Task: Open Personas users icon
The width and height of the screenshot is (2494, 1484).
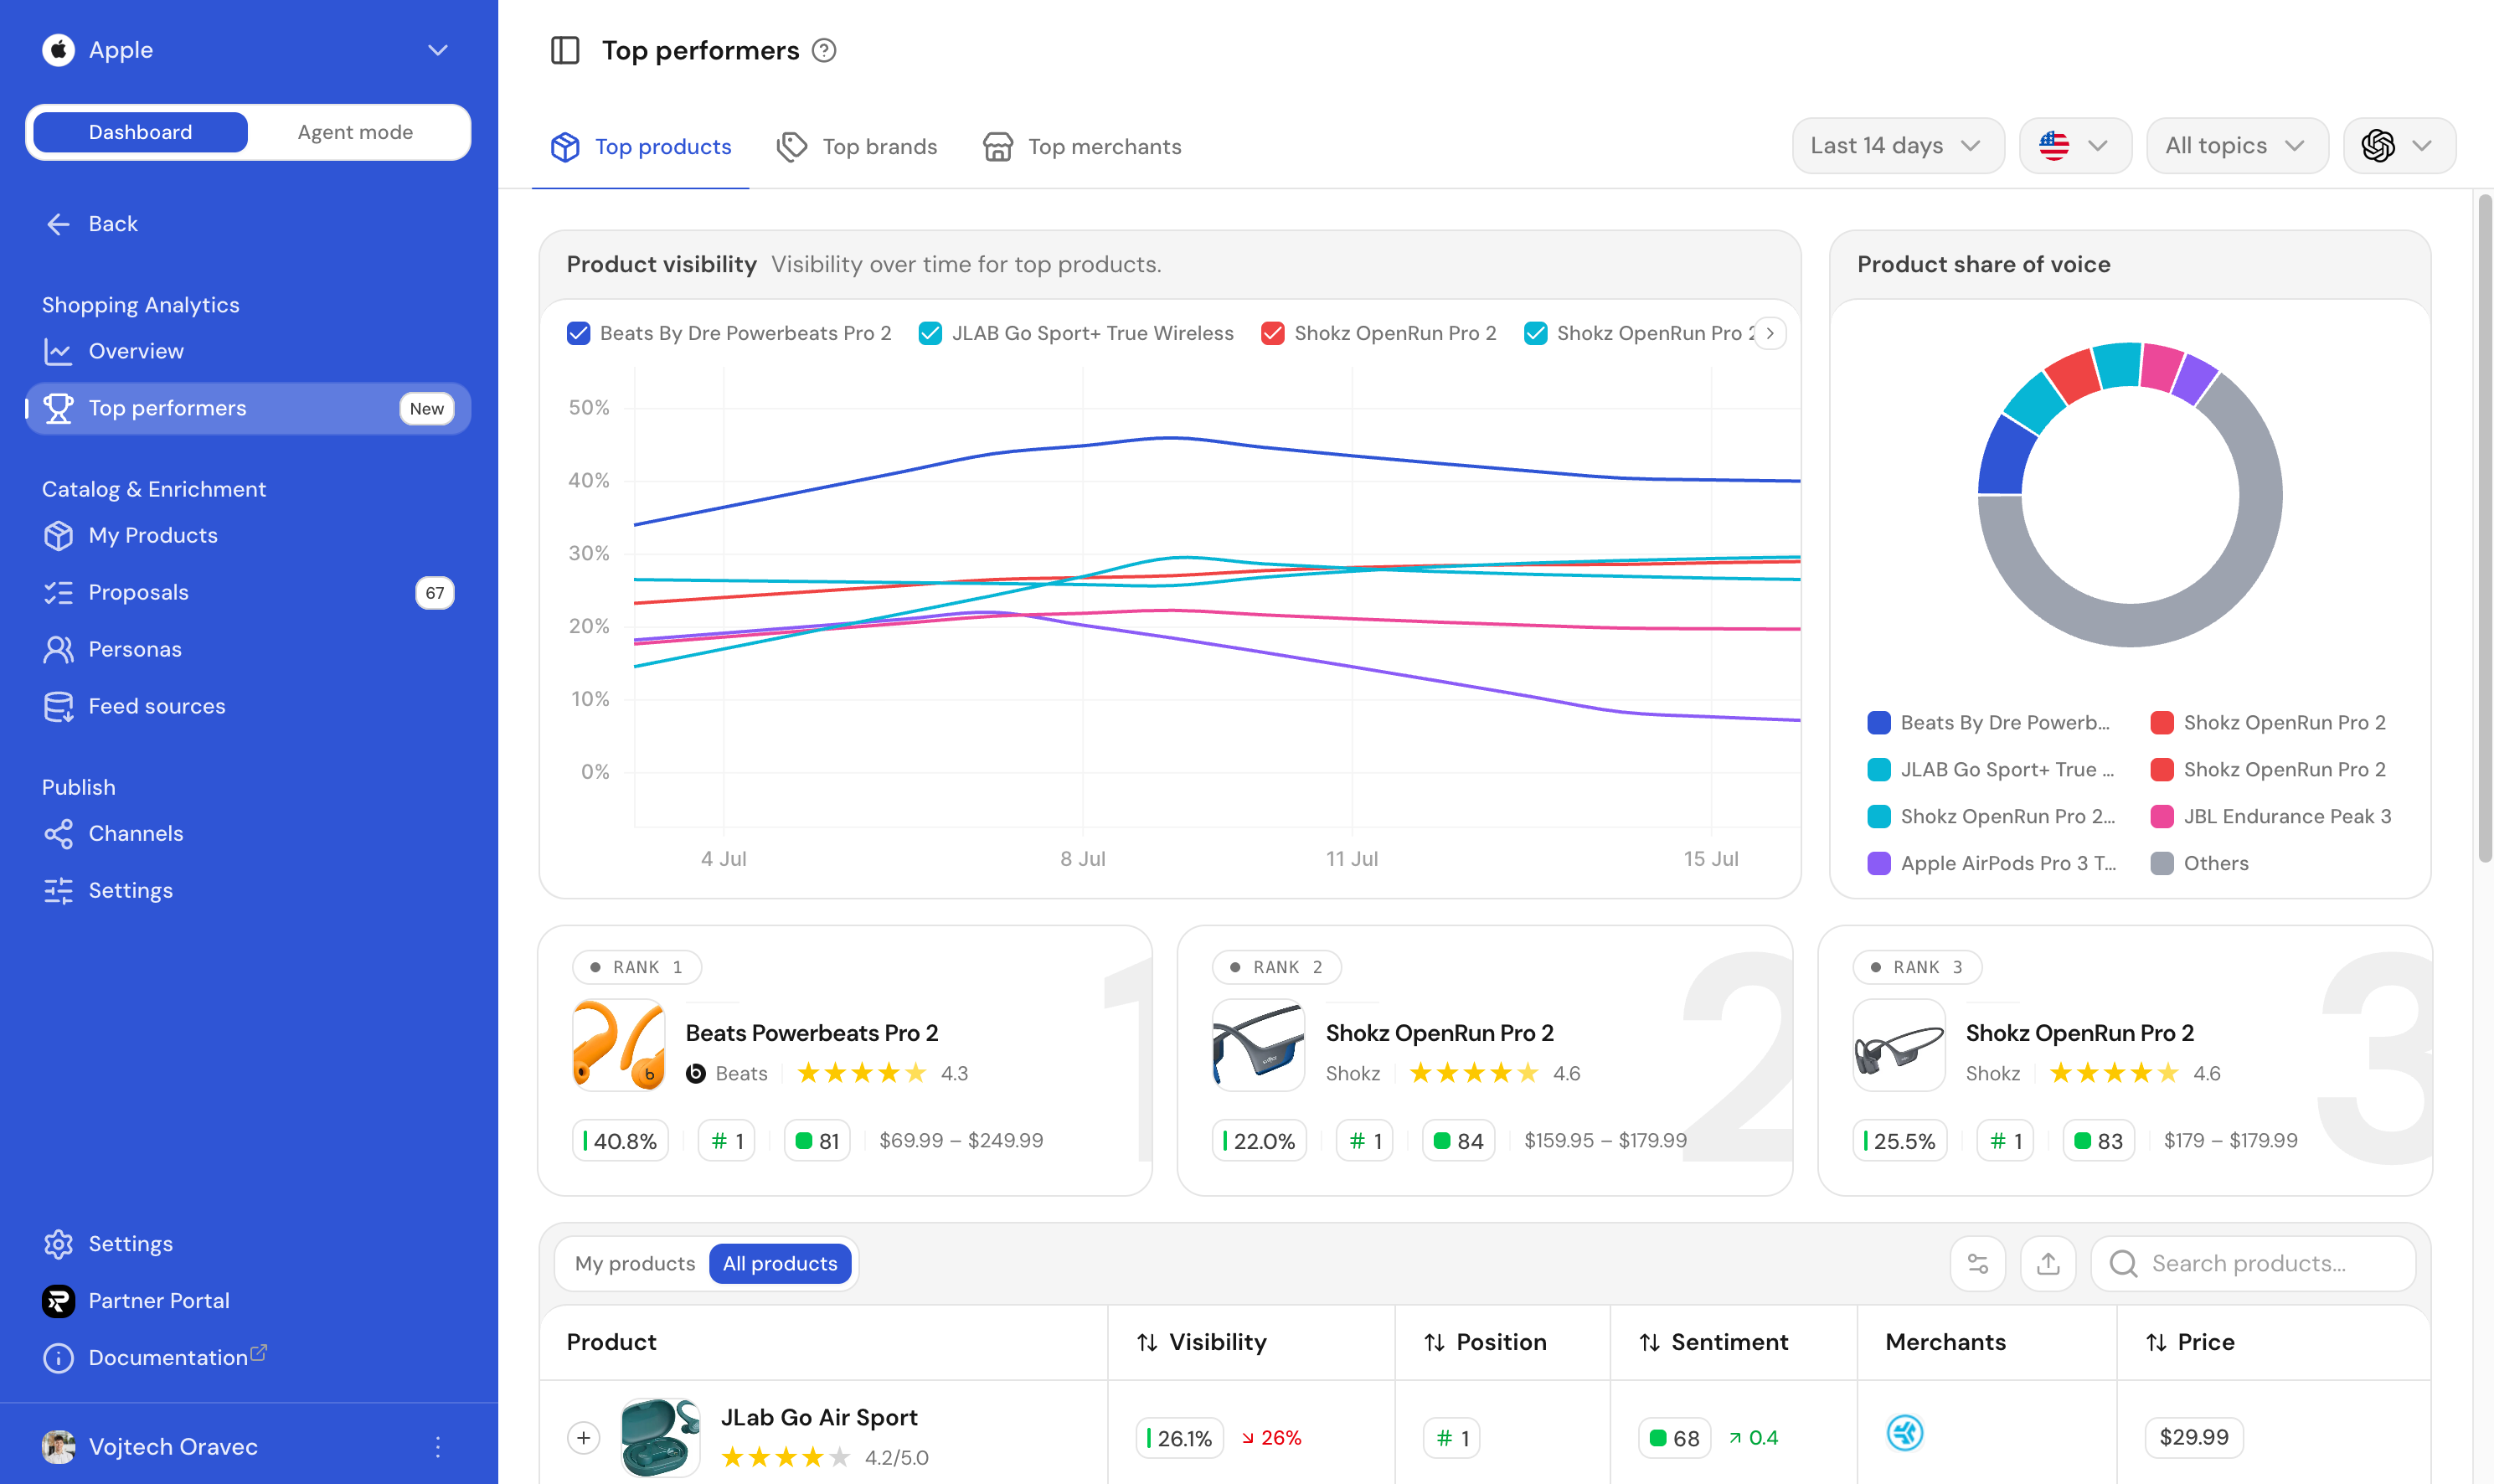Action: click(58, 649)
